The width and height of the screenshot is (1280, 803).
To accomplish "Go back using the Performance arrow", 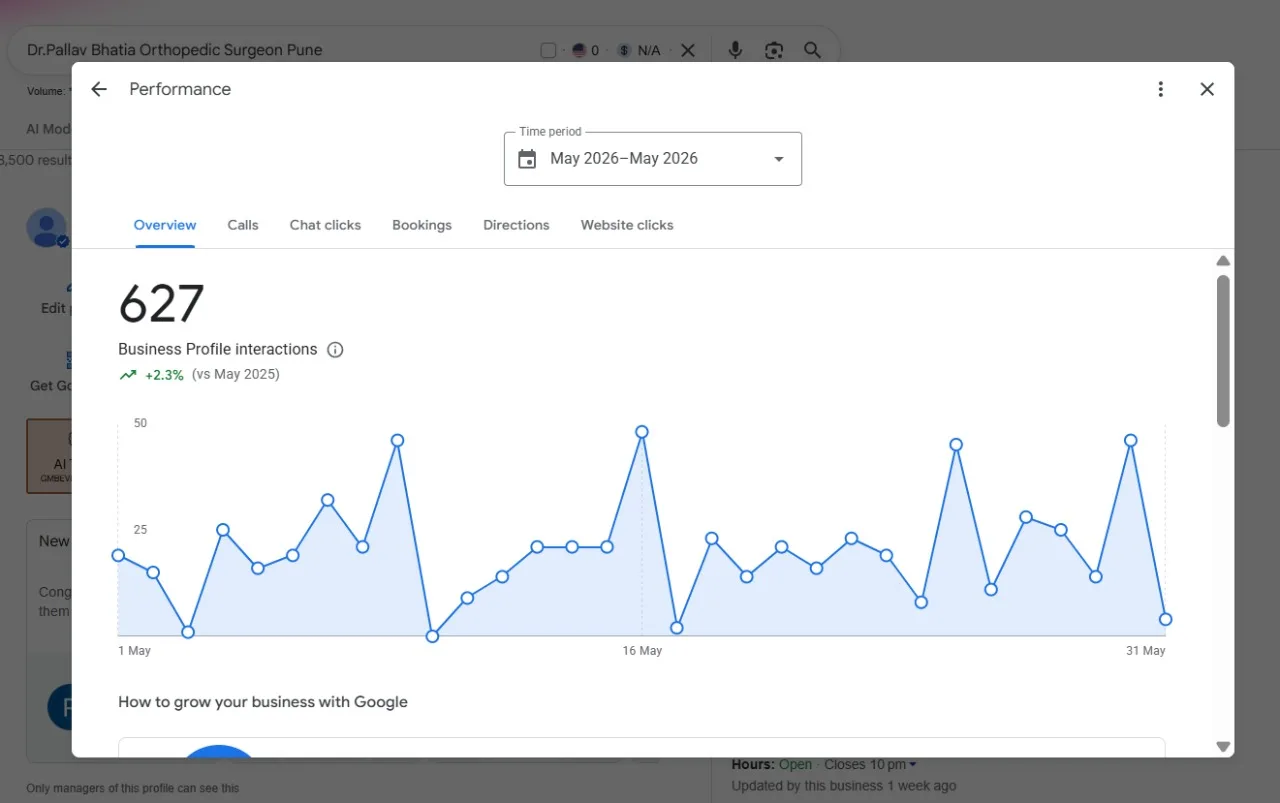I will pyautogui.click(x=98, y=89).
